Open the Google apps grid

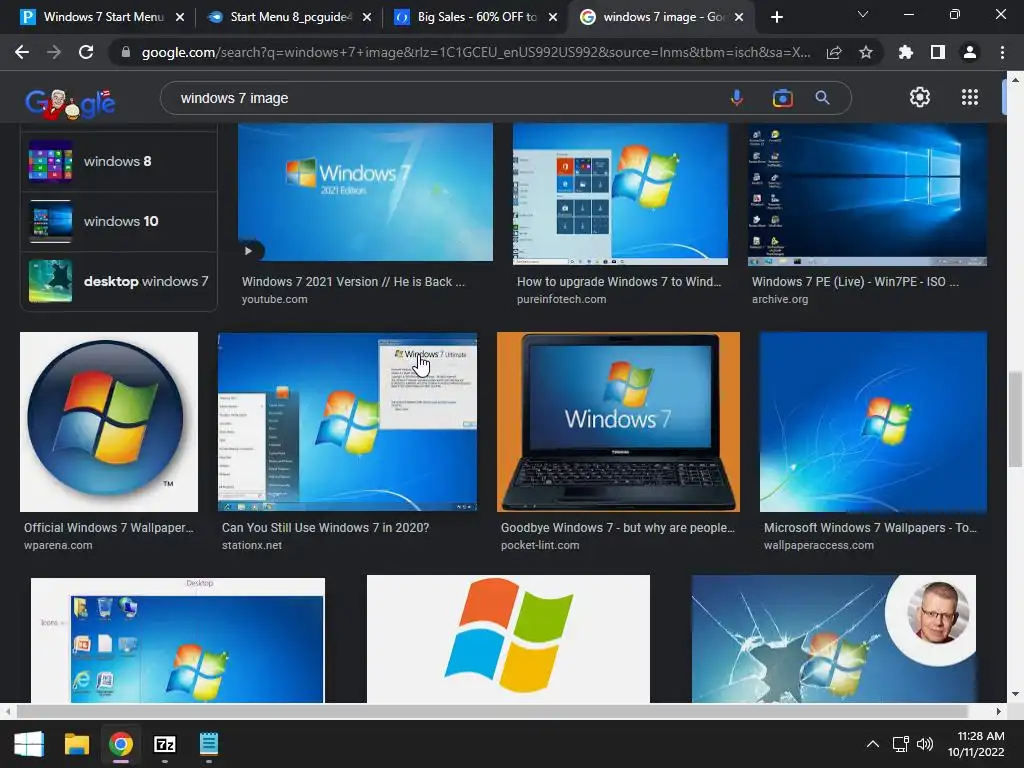pos(970,97)
